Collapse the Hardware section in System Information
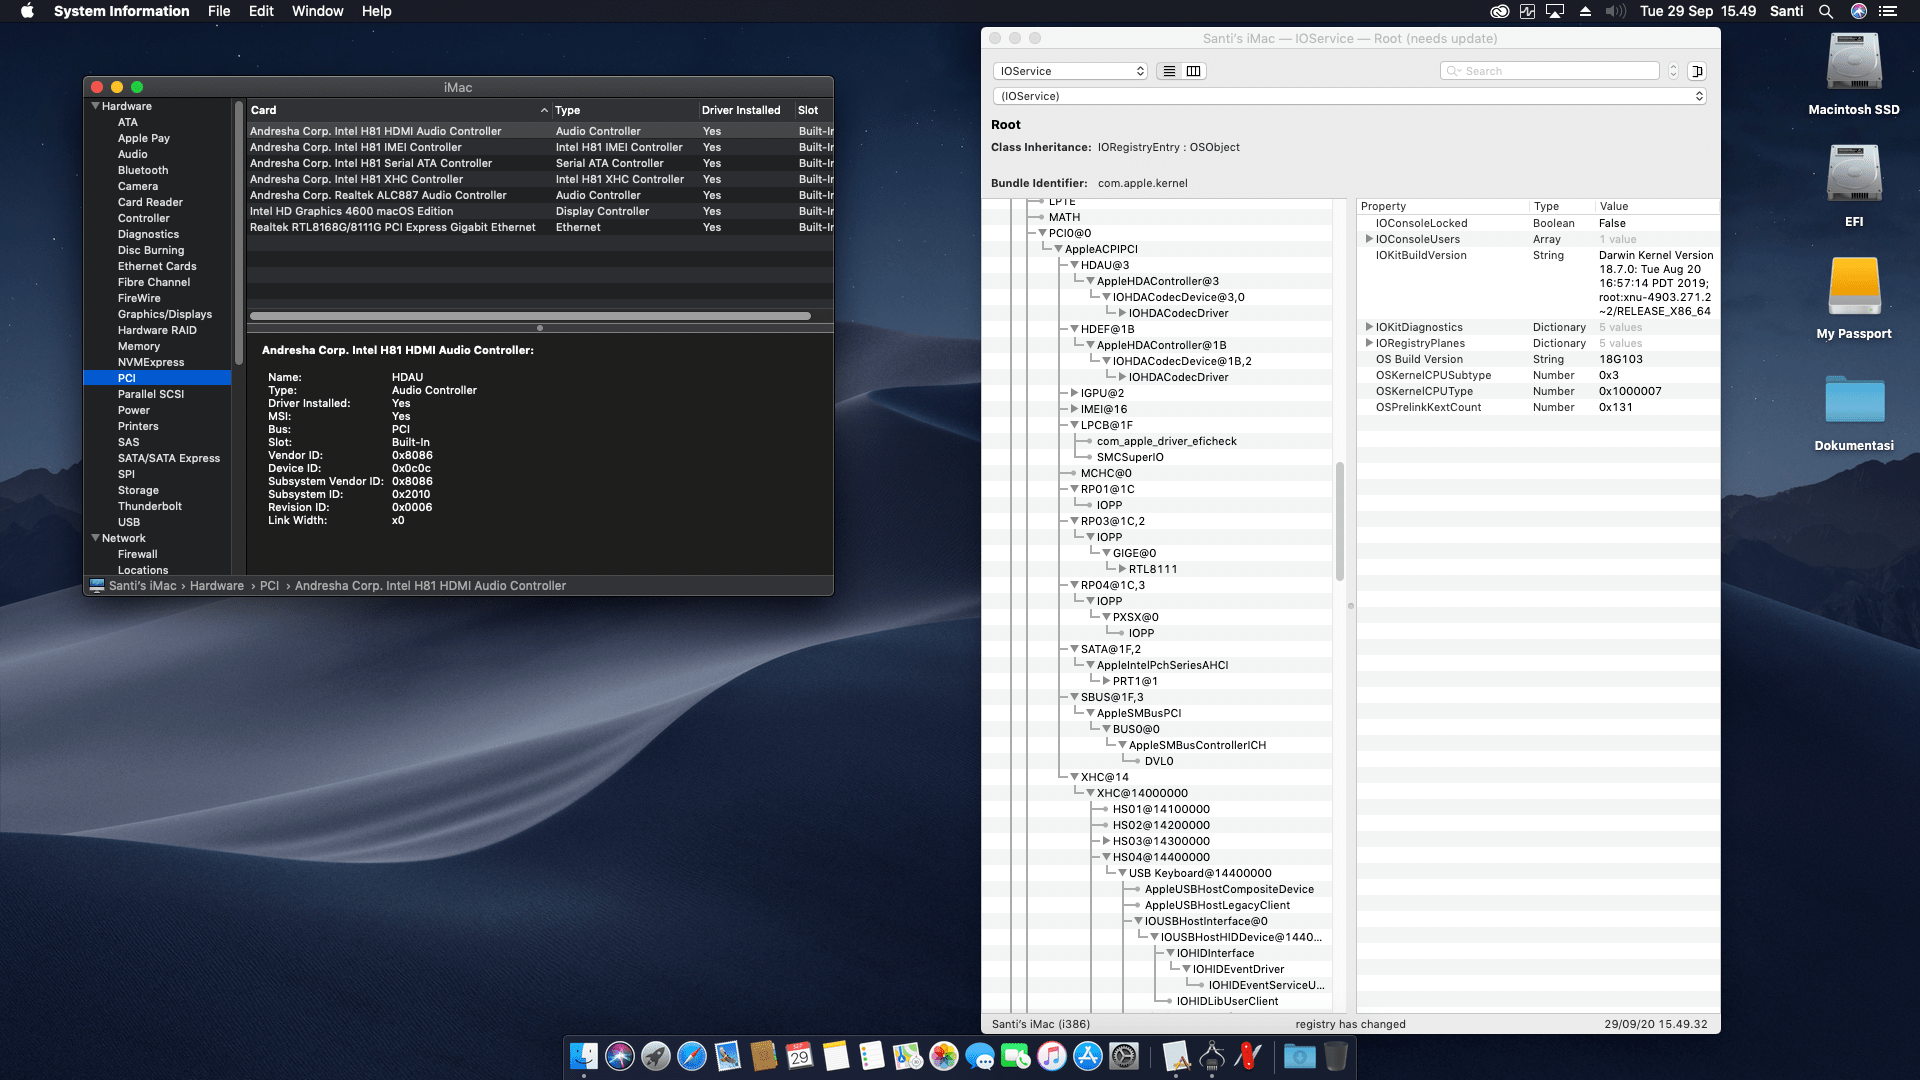The image size is (1920, 1080). click(x=96, y=106)
